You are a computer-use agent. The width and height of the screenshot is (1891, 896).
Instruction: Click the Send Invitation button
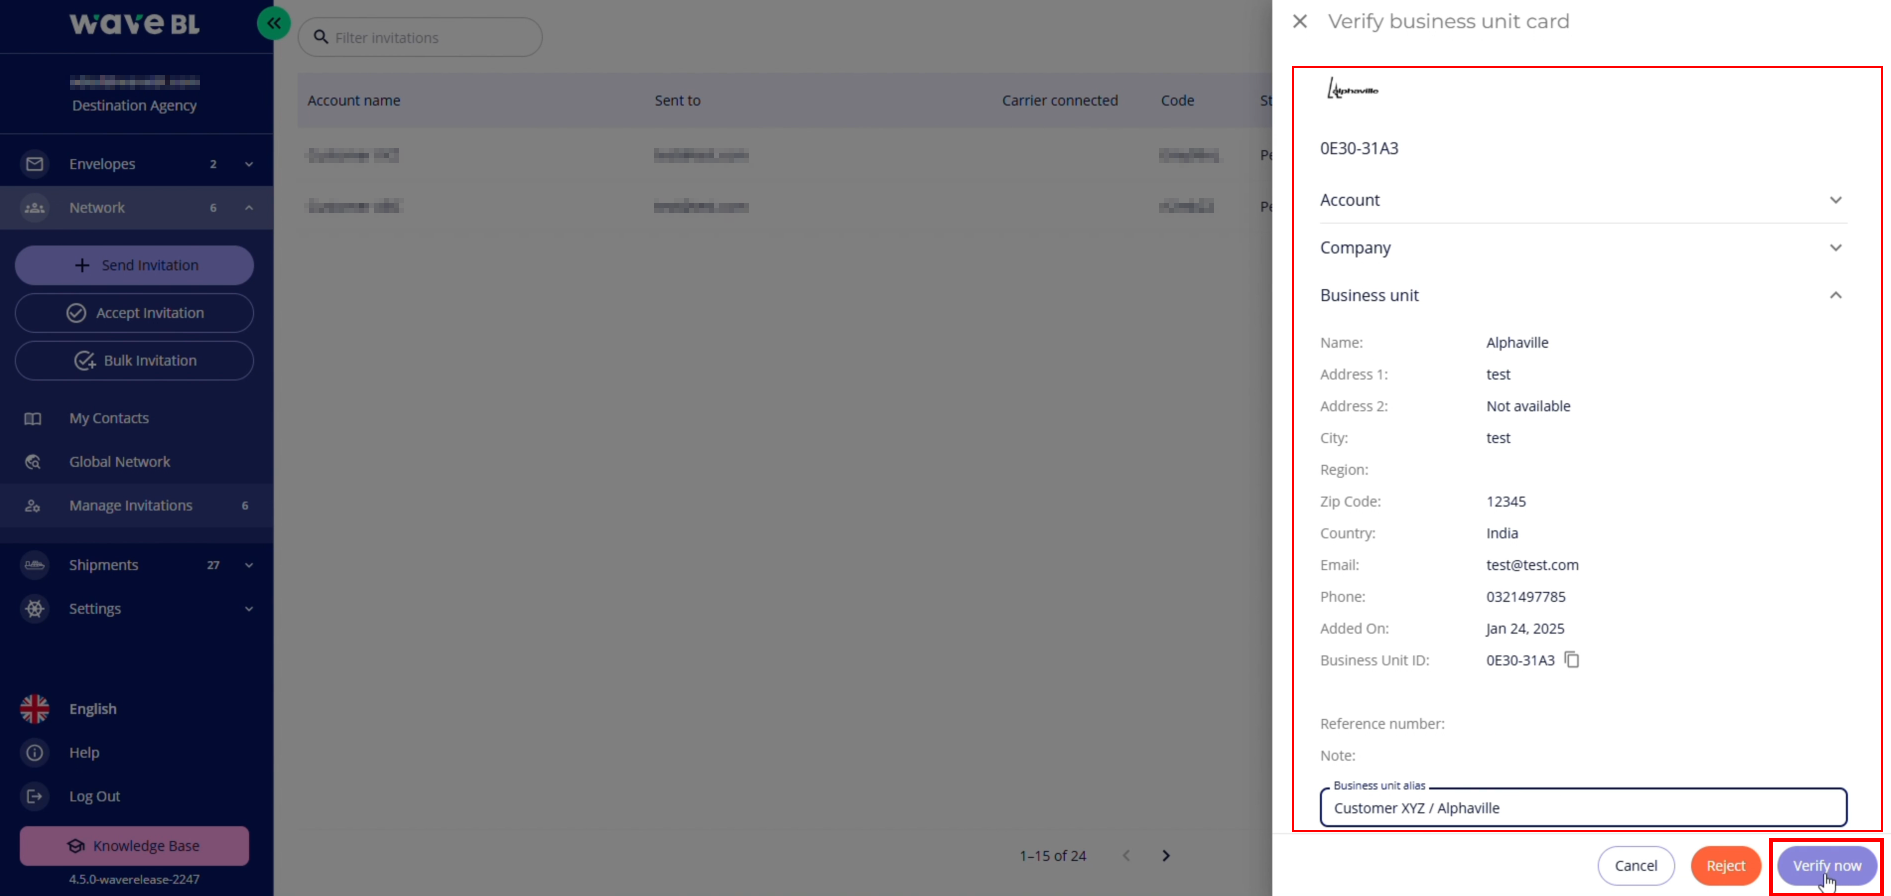pos(134,265)
